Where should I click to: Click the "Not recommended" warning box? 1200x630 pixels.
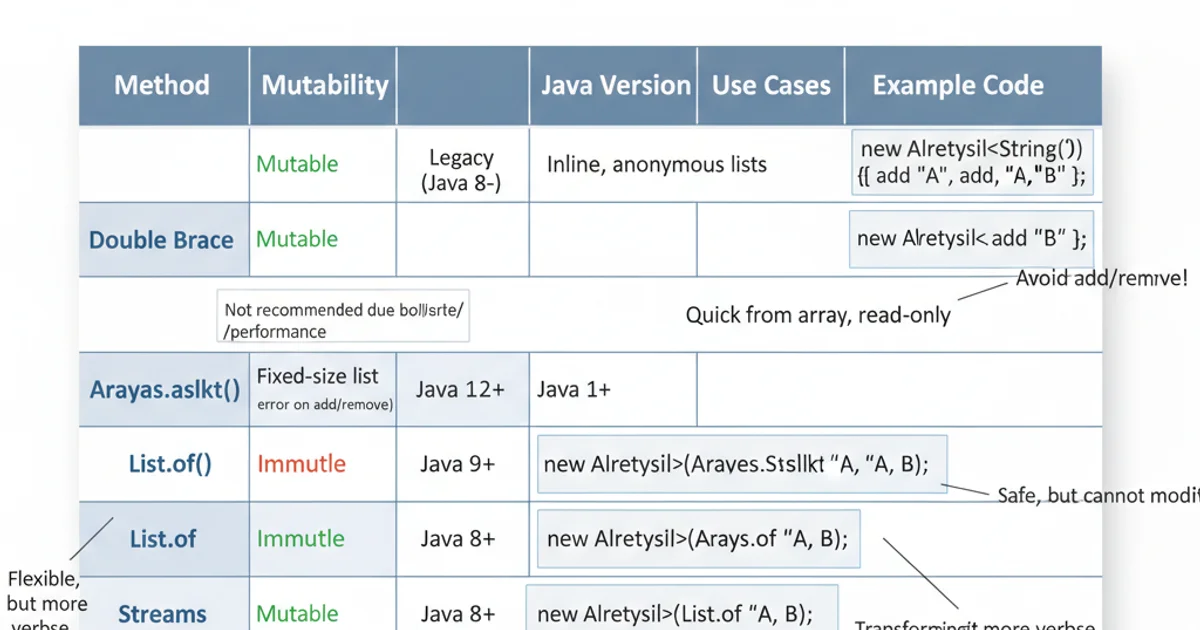(x=343, y=315)
